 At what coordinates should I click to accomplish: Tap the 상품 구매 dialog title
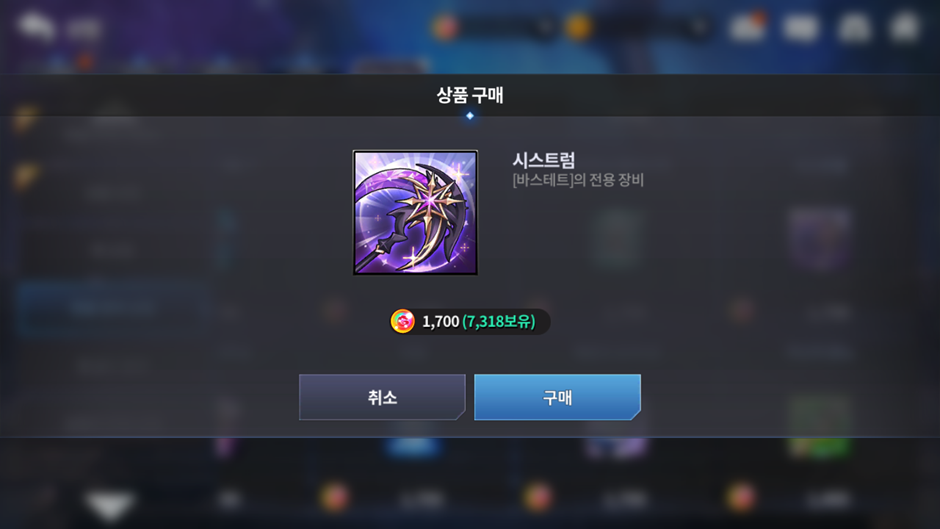(x=469, y=95)
